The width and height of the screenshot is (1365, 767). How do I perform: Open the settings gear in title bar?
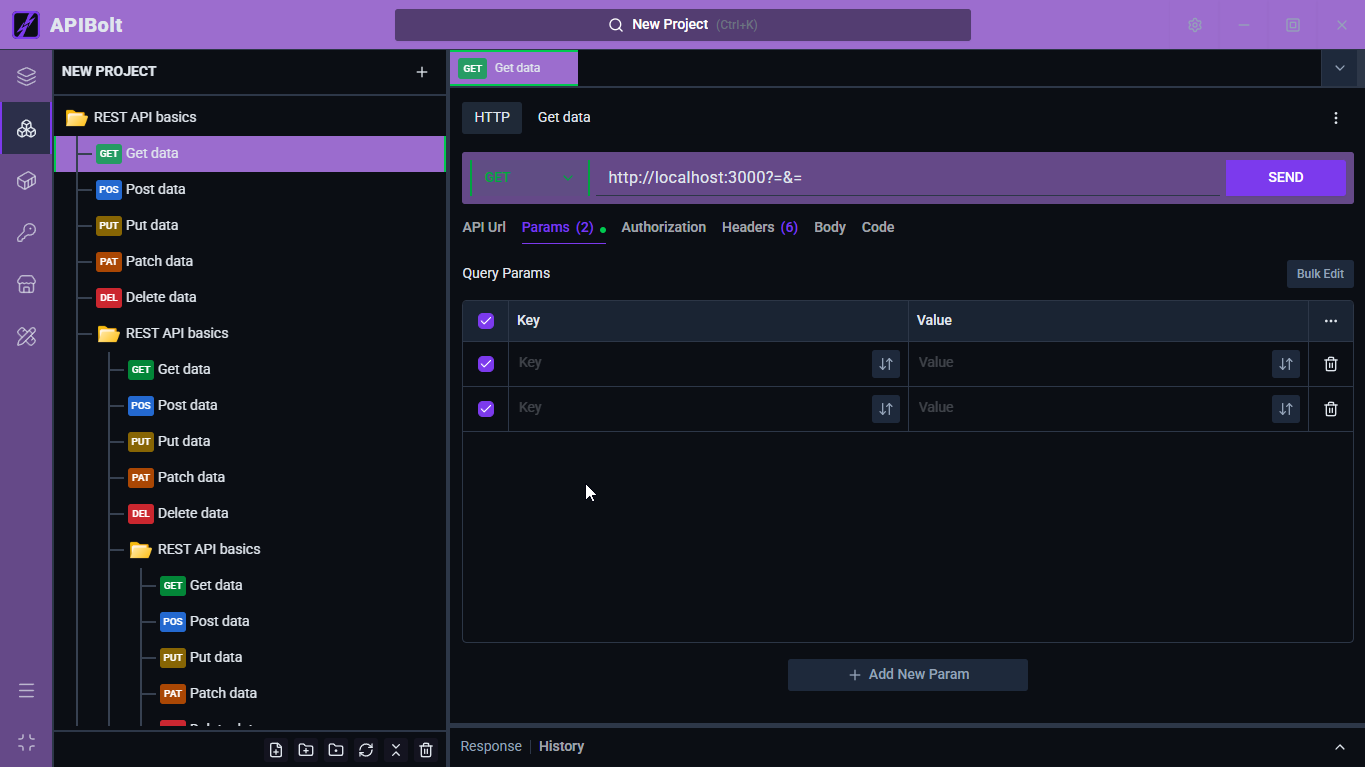click(x=1195, y=25)
